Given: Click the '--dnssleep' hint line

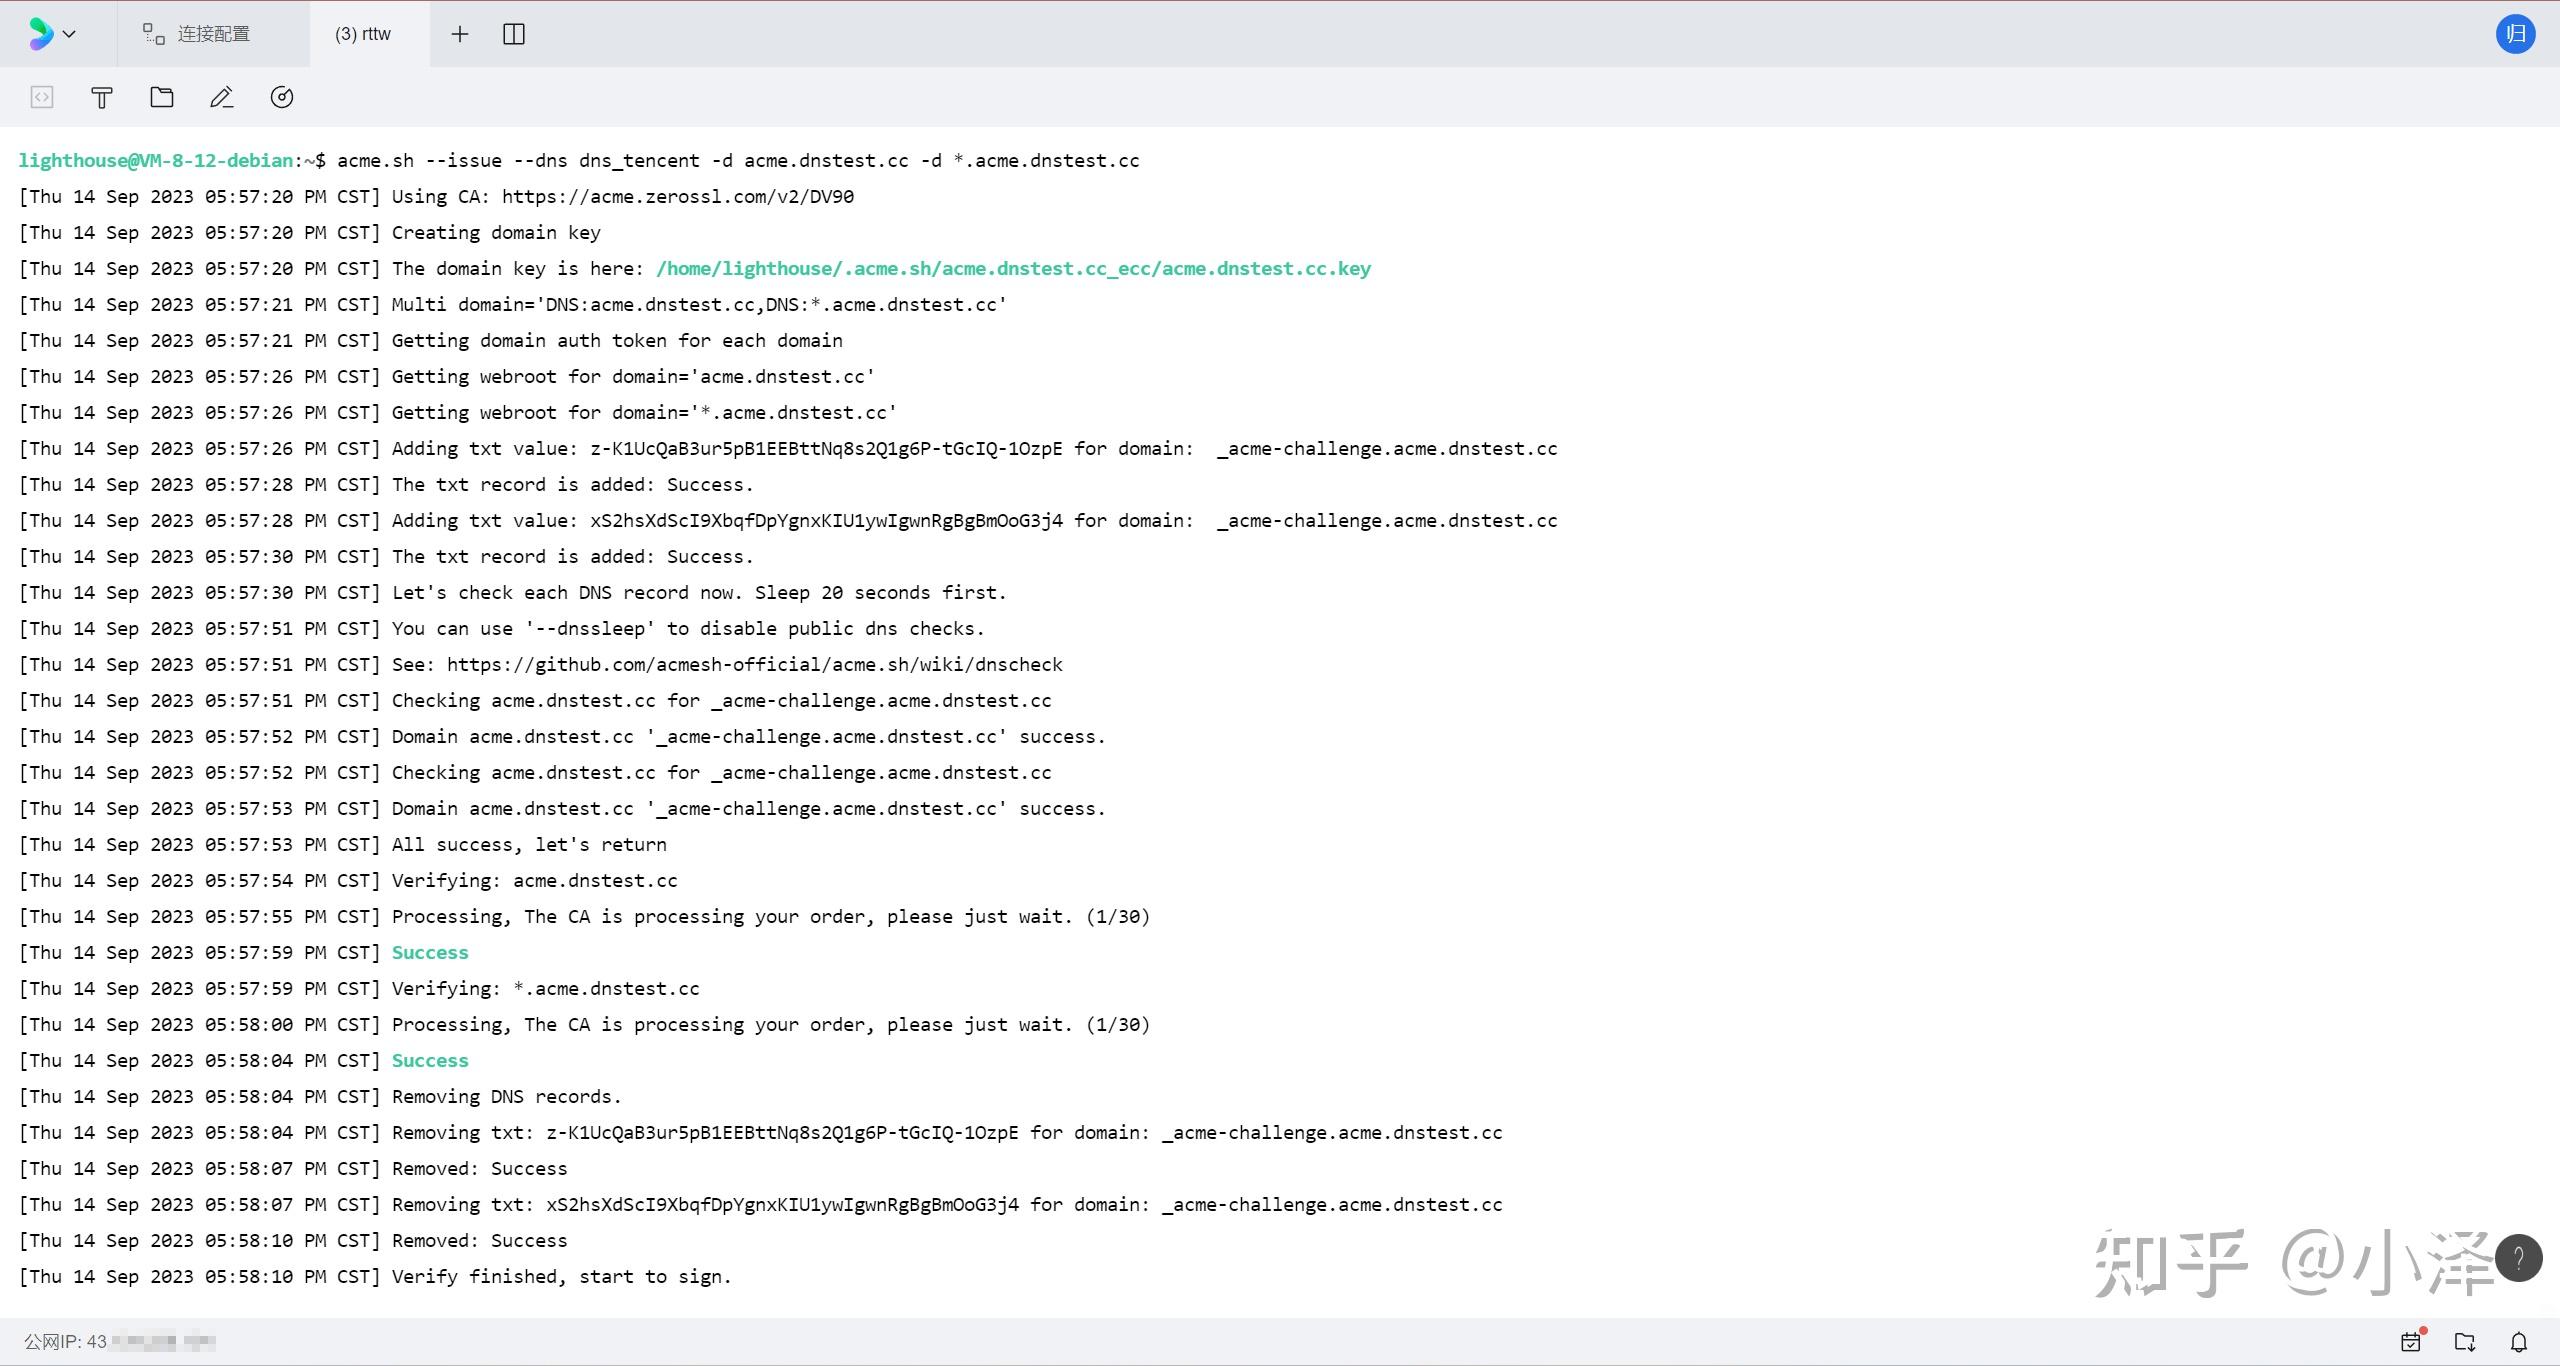Looking at the screenshot, I should [502, 628].
